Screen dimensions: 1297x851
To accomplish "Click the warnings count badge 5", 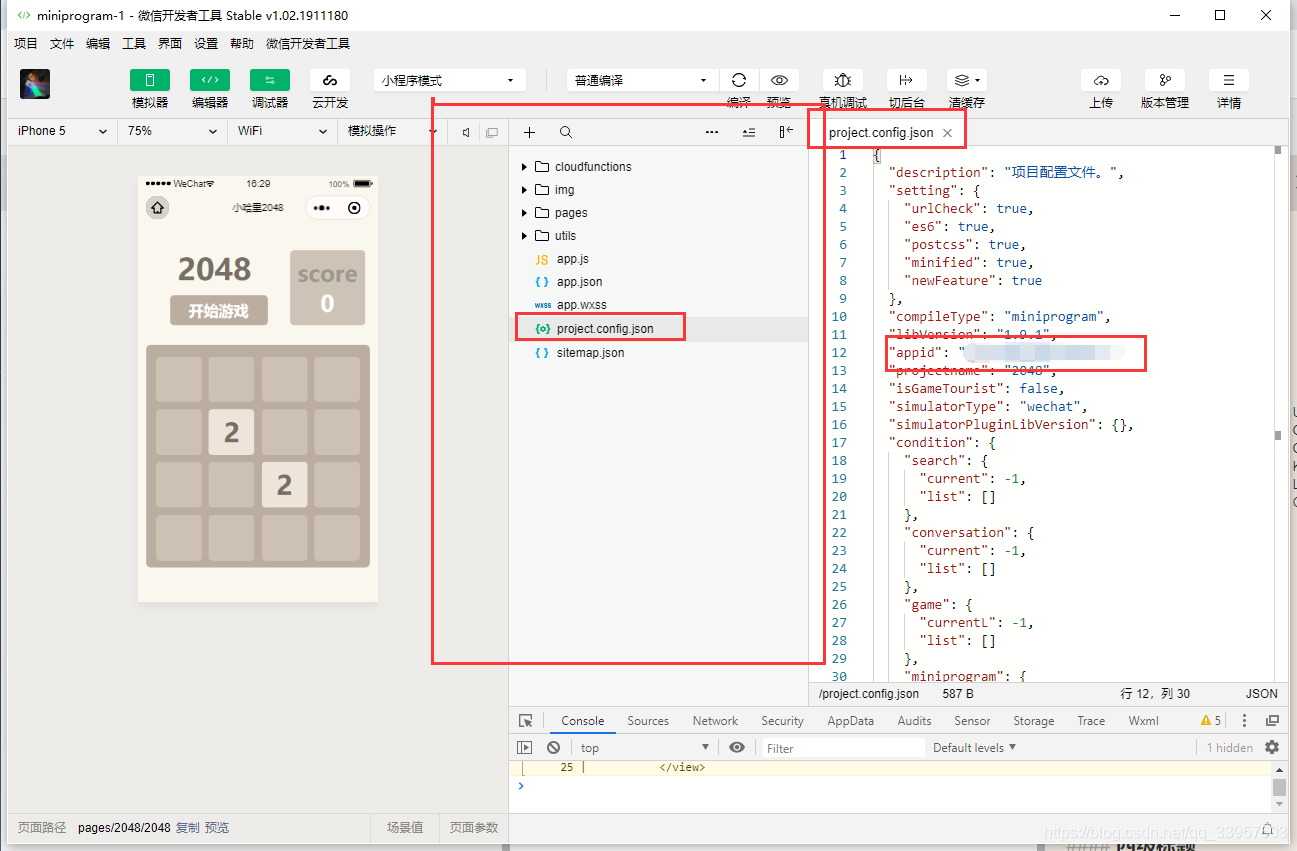I will pos(1211,721).
